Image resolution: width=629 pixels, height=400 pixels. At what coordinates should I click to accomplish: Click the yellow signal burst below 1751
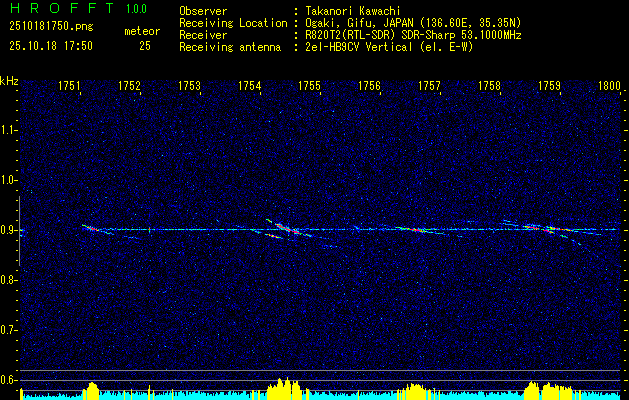click(x=91, y=391)
